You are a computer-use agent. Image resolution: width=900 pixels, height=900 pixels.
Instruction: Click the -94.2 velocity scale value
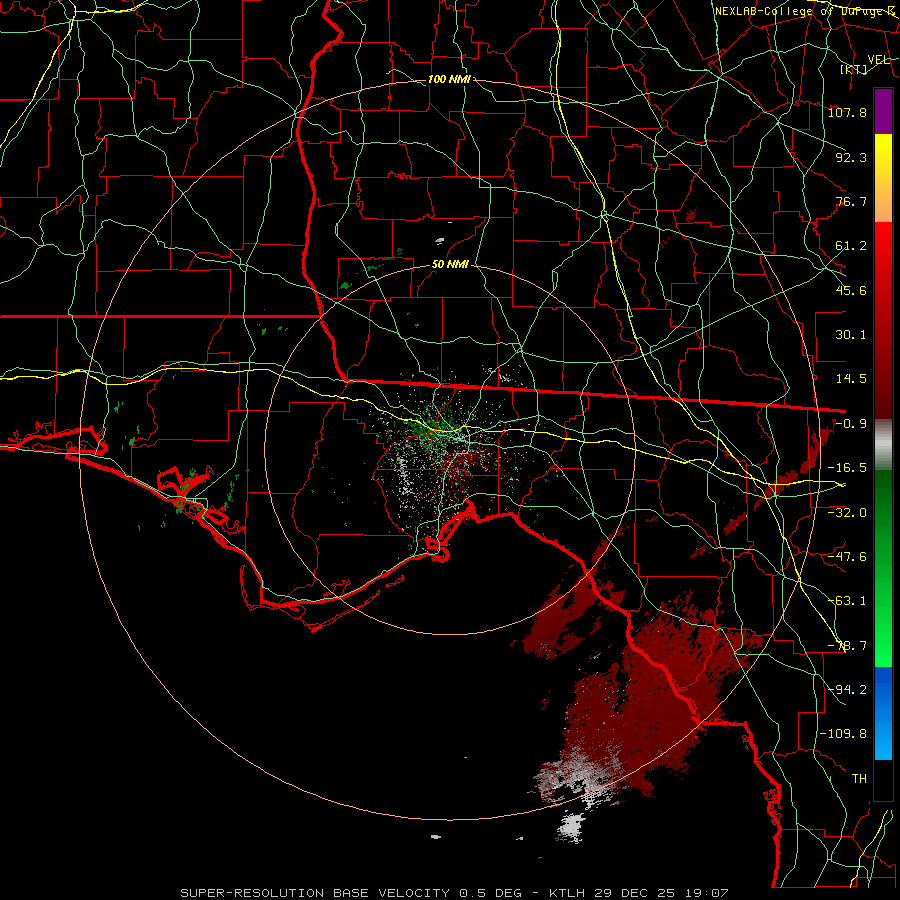pos(847,689)
